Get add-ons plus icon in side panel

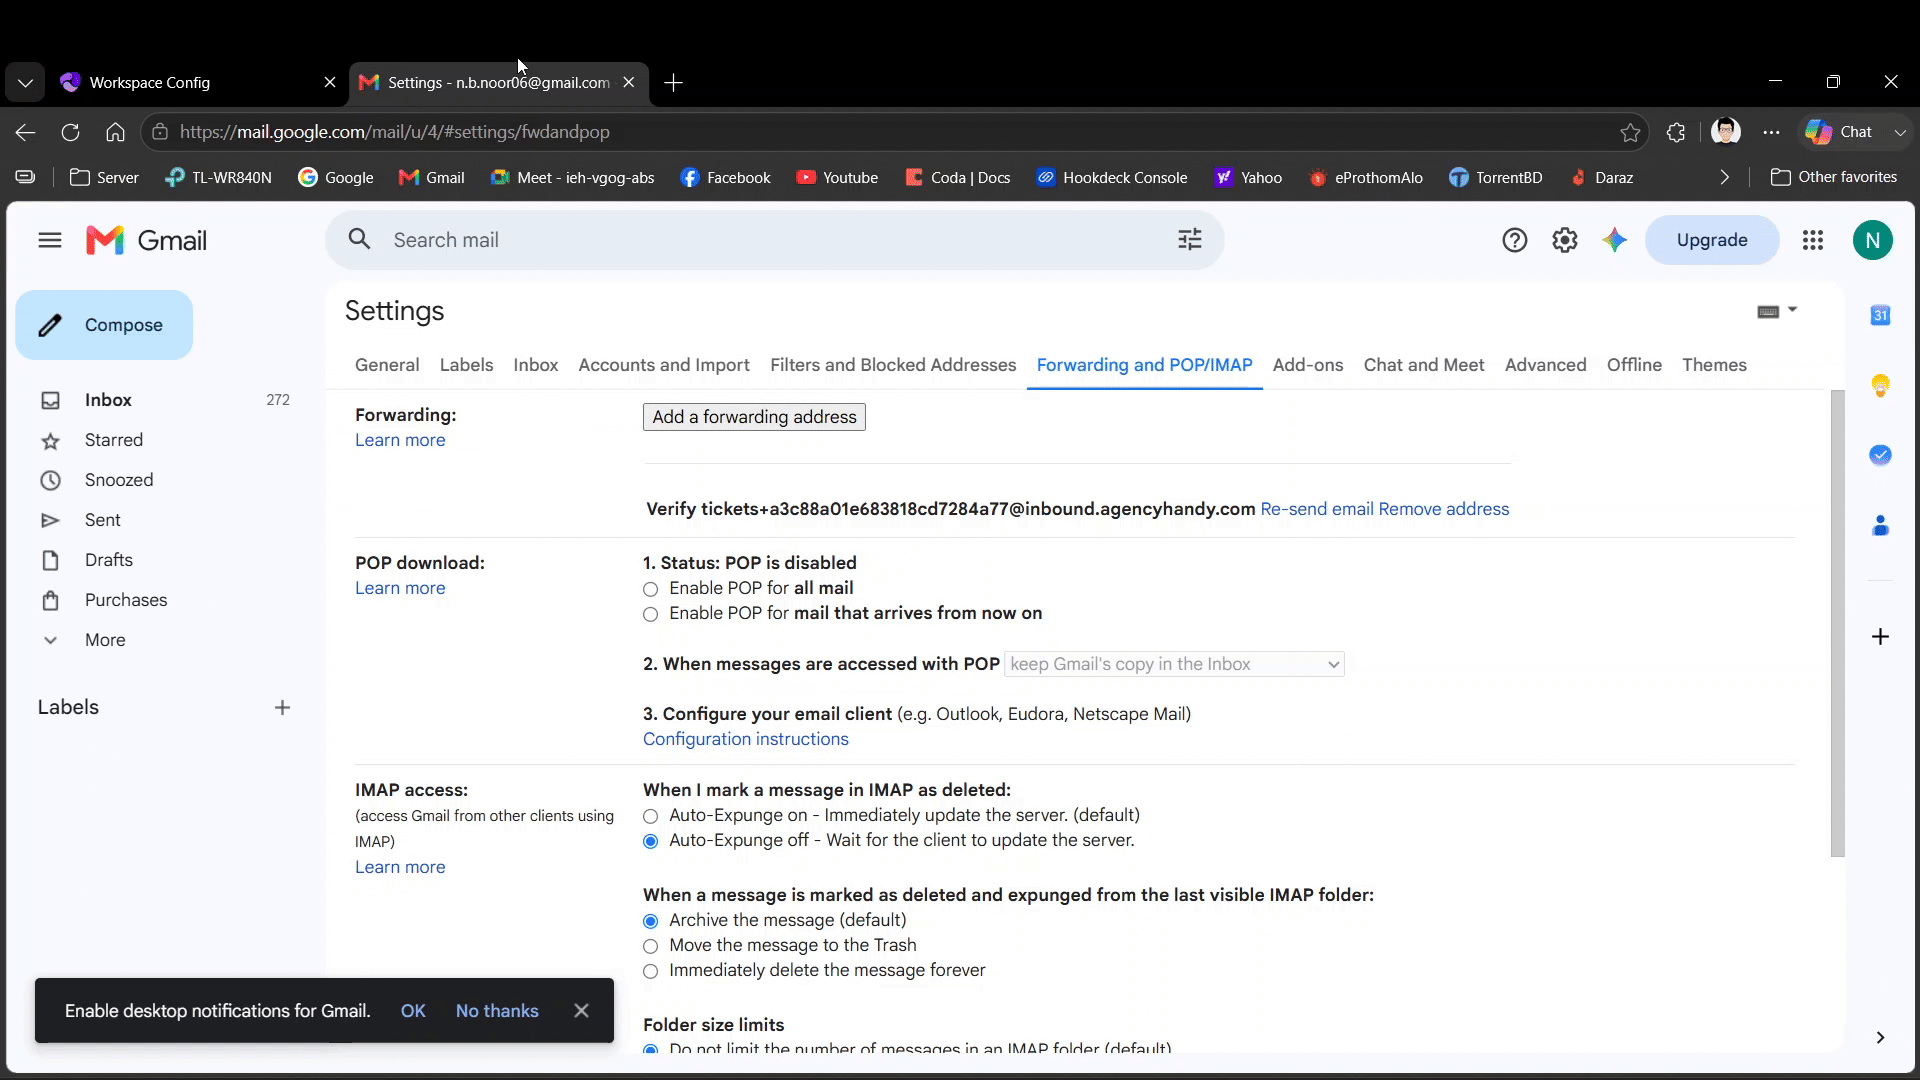click(x=1880, y=637)
